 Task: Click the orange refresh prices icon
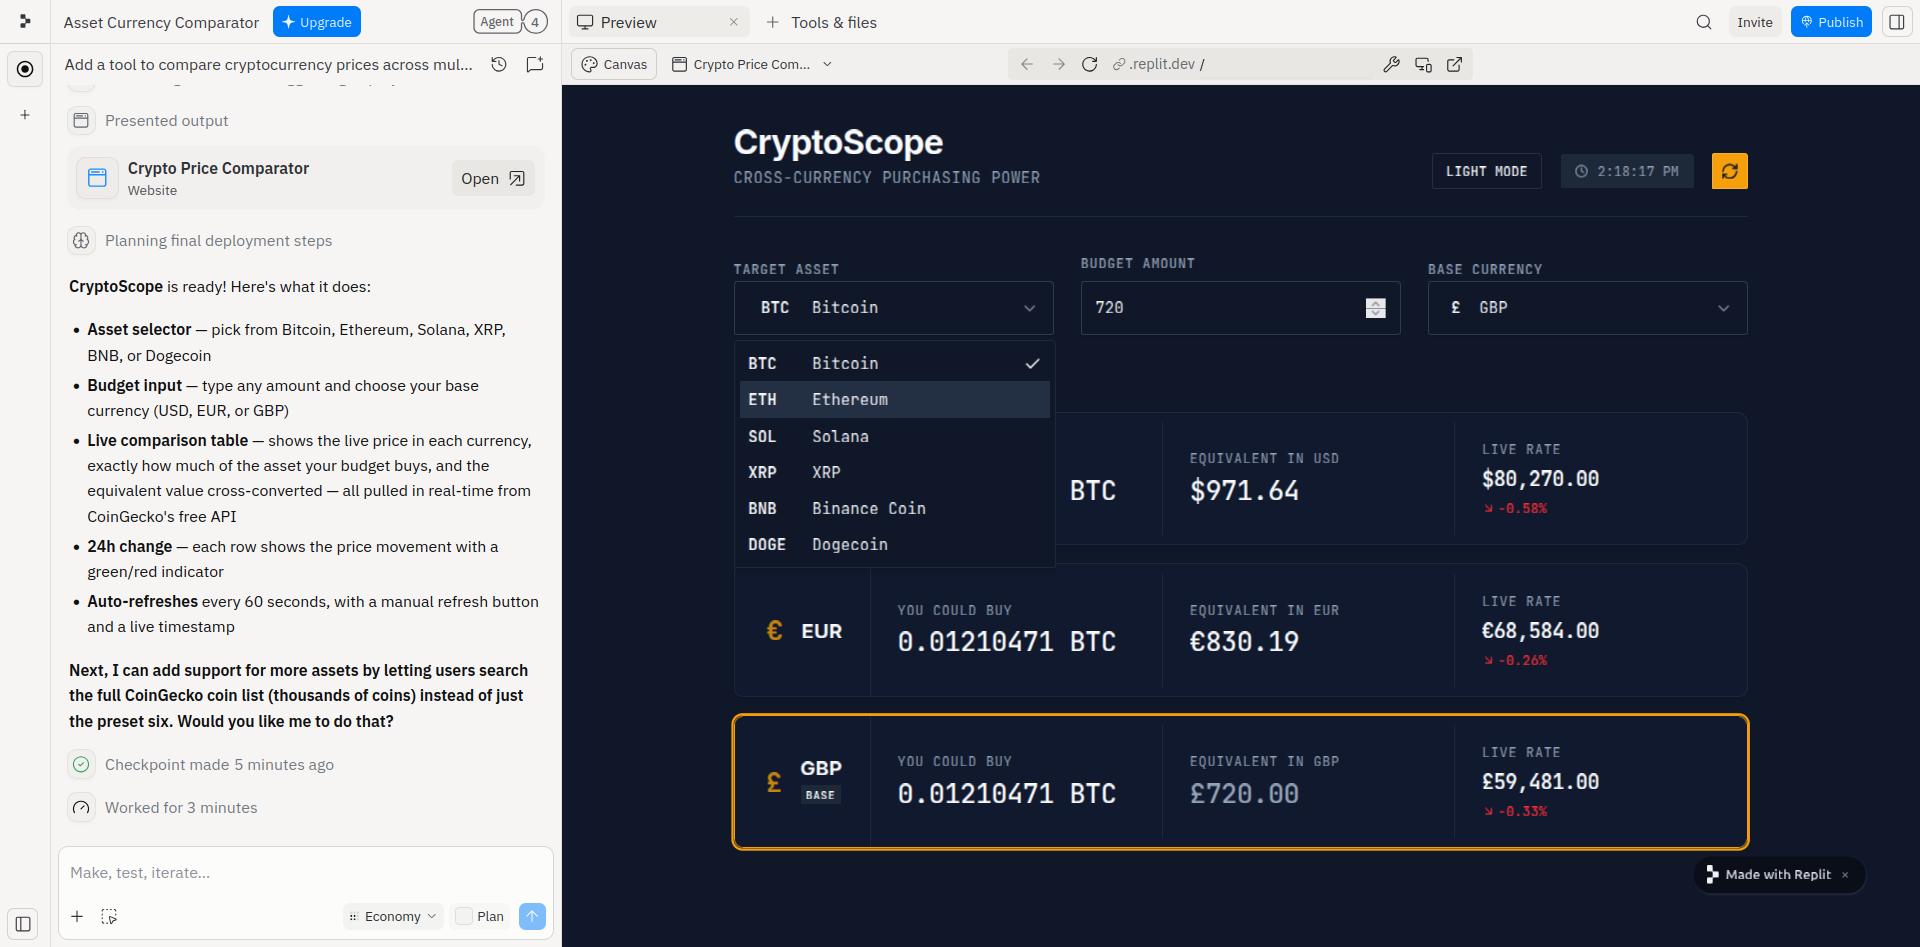(x=1729, y=171)
